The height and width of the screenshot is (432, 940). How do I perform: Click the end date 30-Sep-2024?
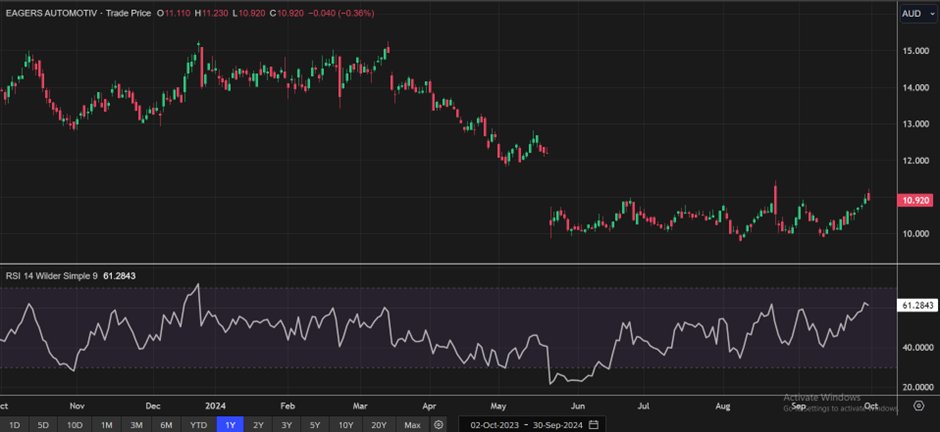pos(557,425)
